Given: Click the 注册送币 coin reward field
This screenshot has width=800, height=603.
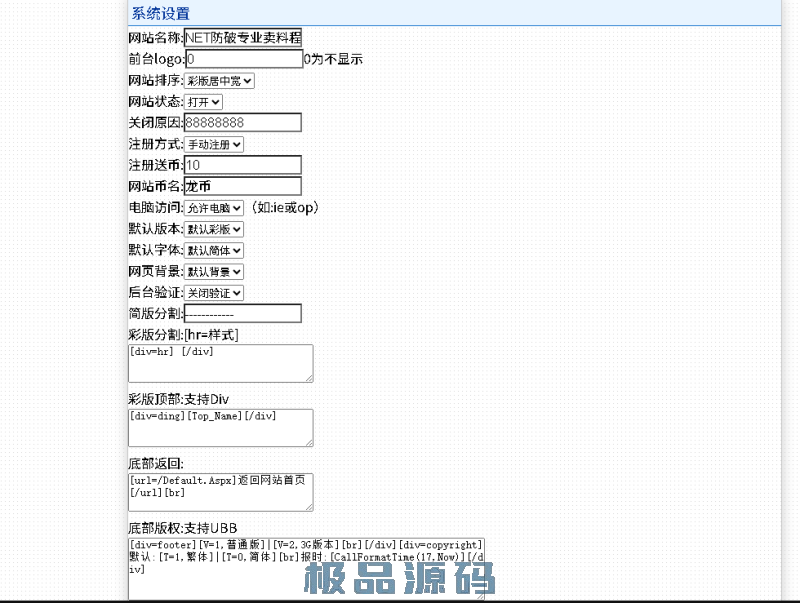Looking at the screenshot, I should pyautogui.click(x=241, y=165).
